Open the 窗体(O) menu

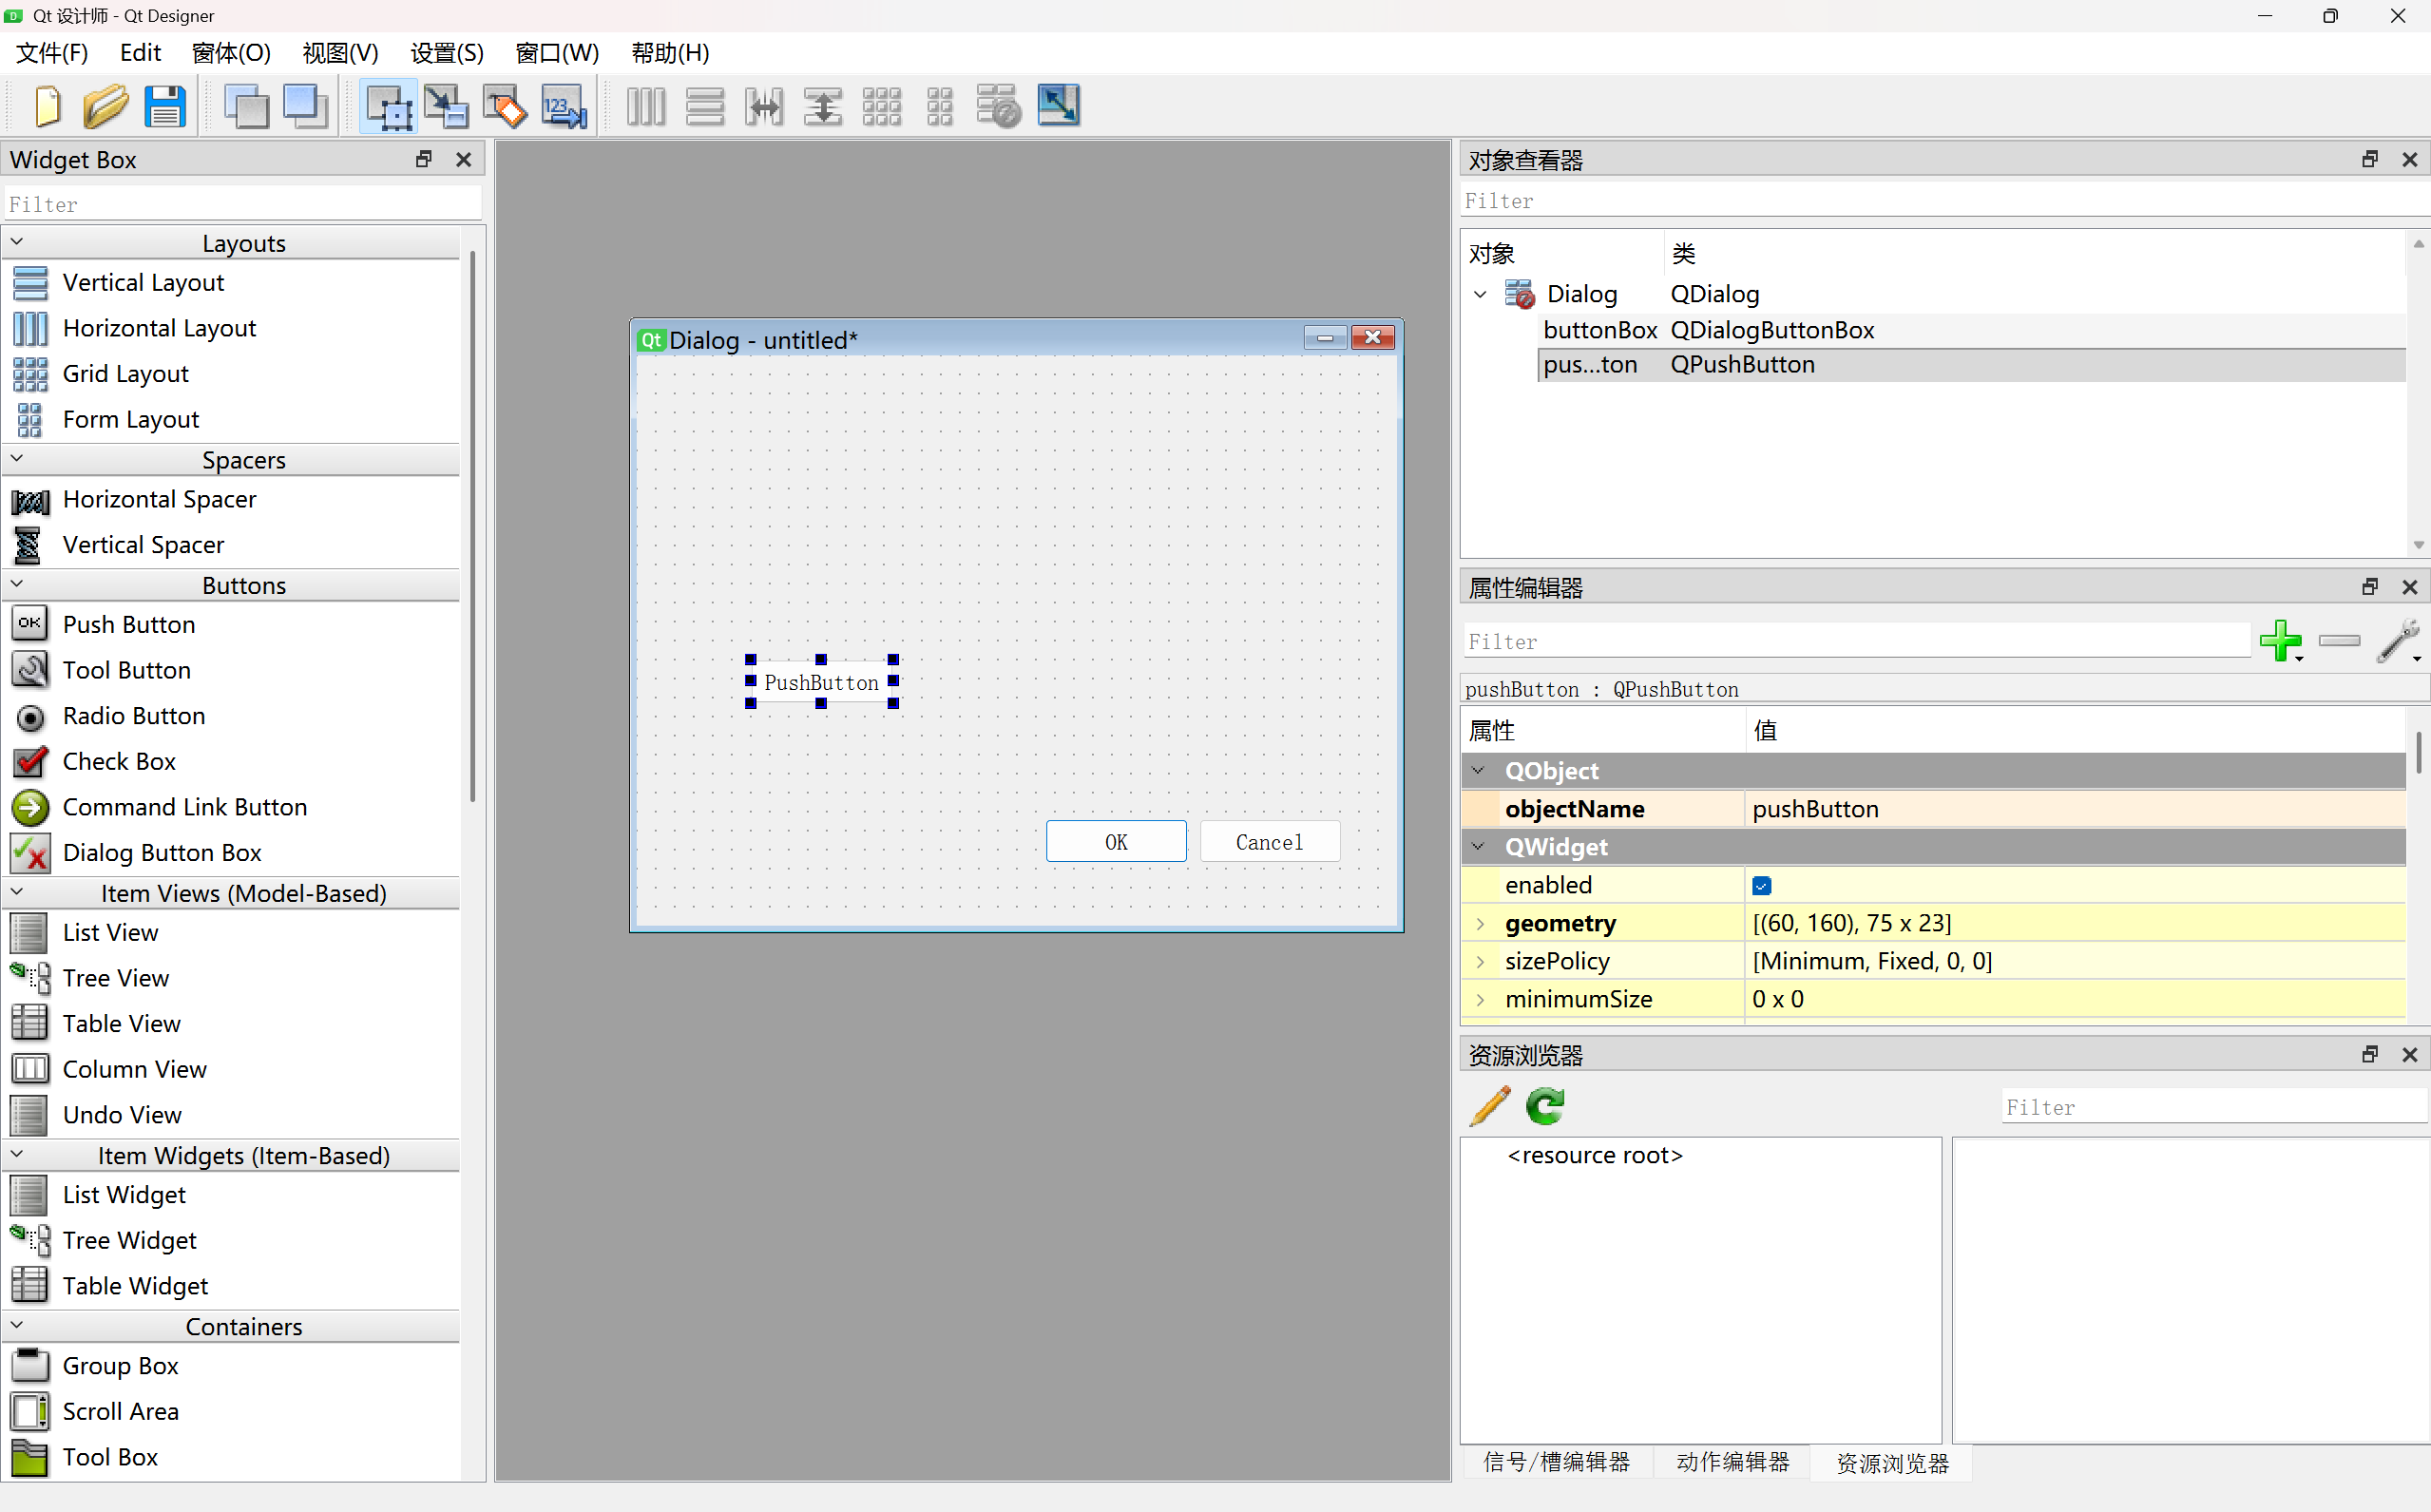point(231,53)
